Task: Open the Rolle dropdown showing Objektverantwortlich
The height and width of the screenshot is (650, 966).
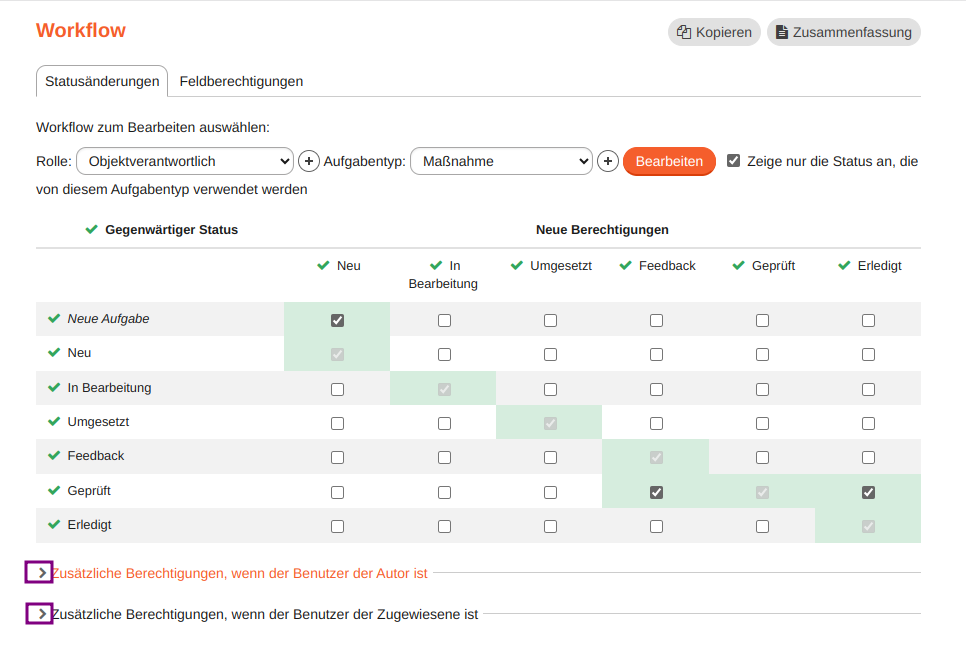Action: coord(184,160)
